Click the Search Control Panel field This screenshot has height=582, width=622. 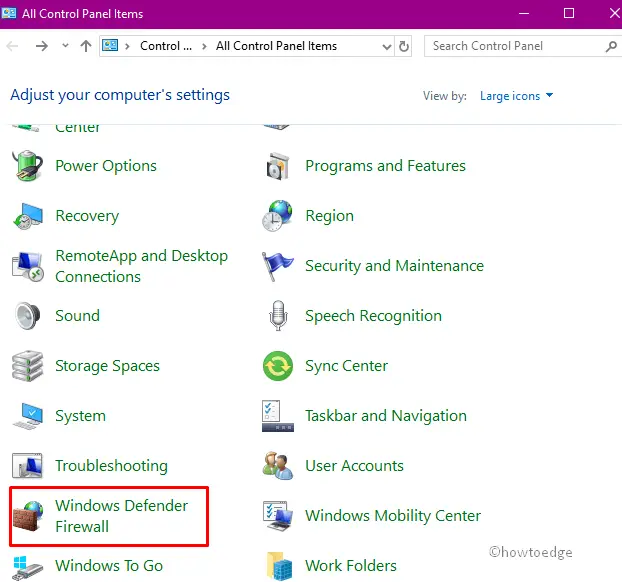point(515,46)
